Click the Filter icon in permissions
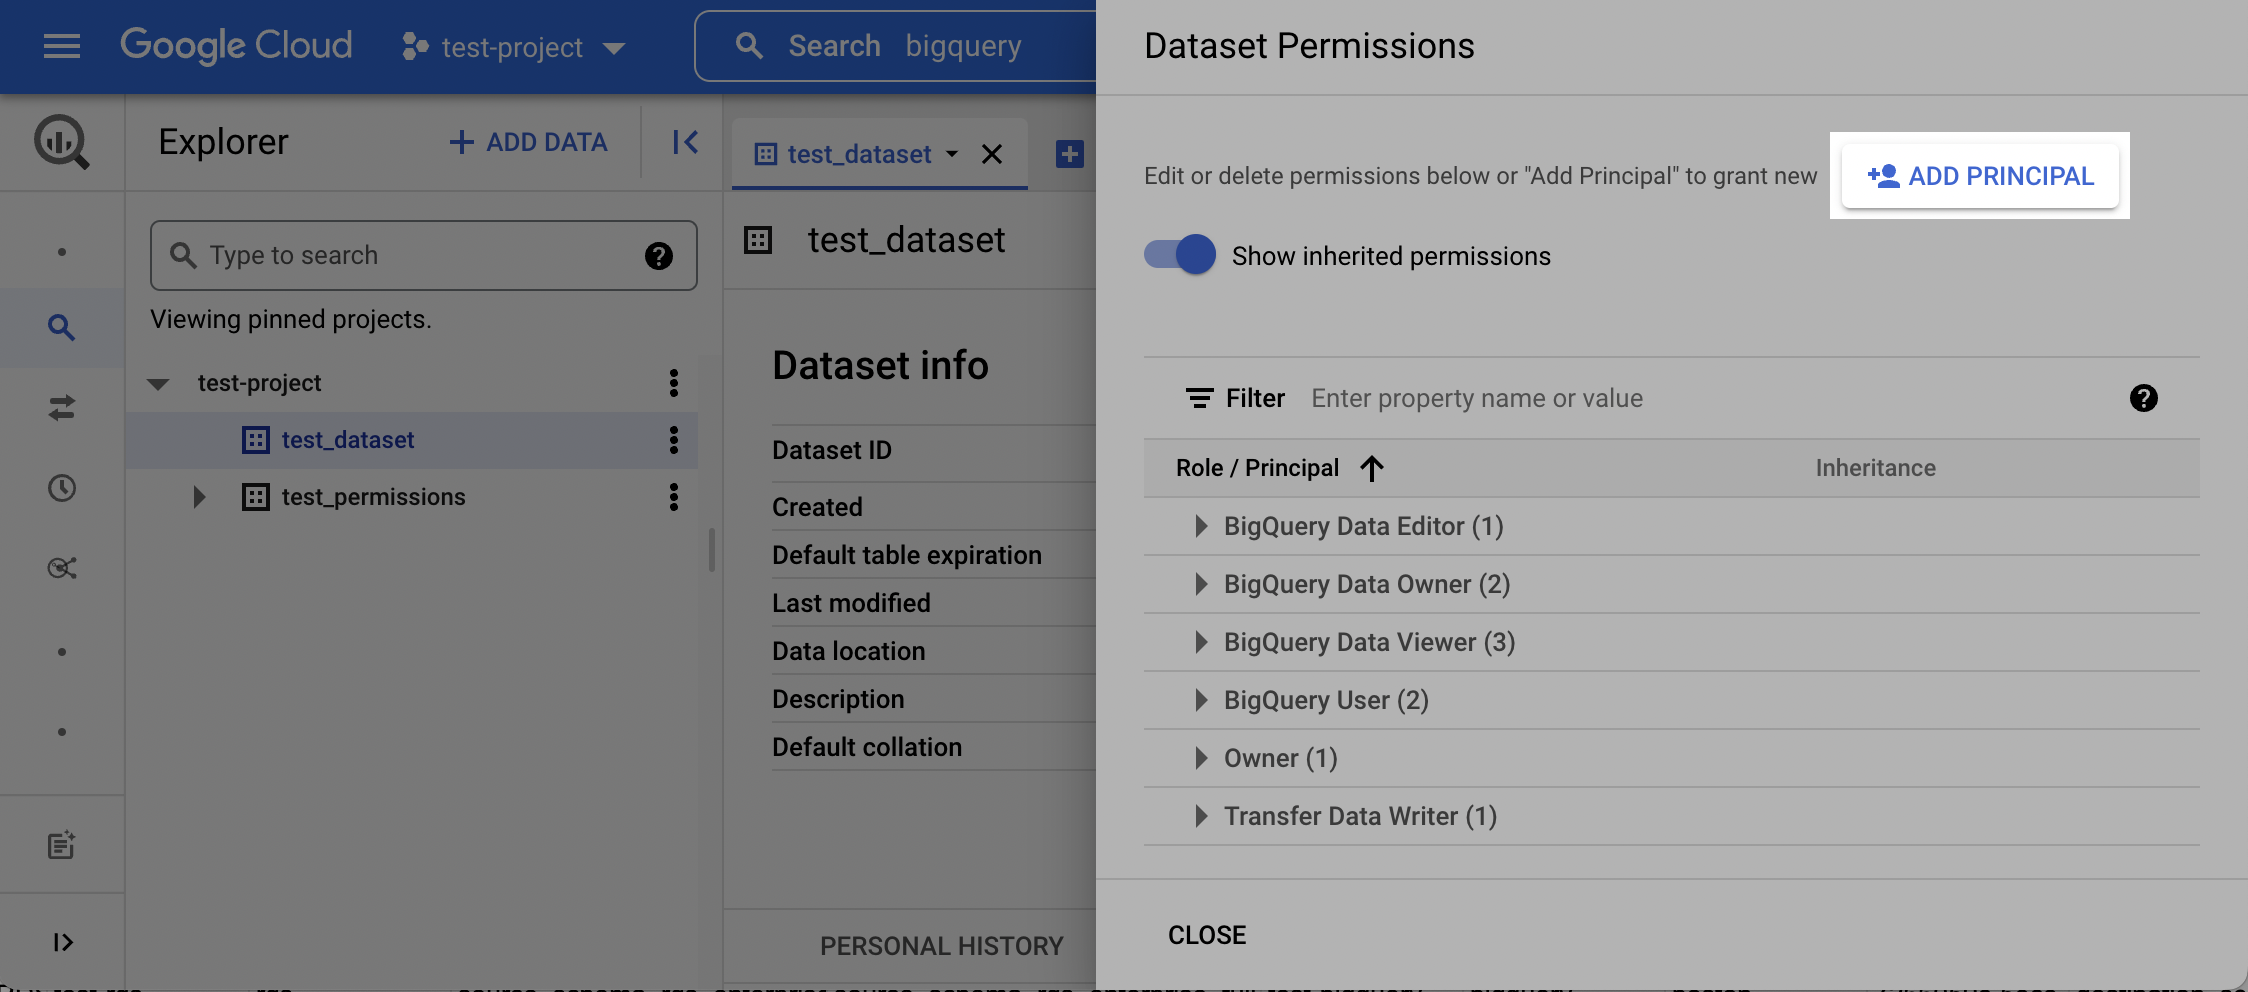The image size is (2248, 992). click(1200, 398)
